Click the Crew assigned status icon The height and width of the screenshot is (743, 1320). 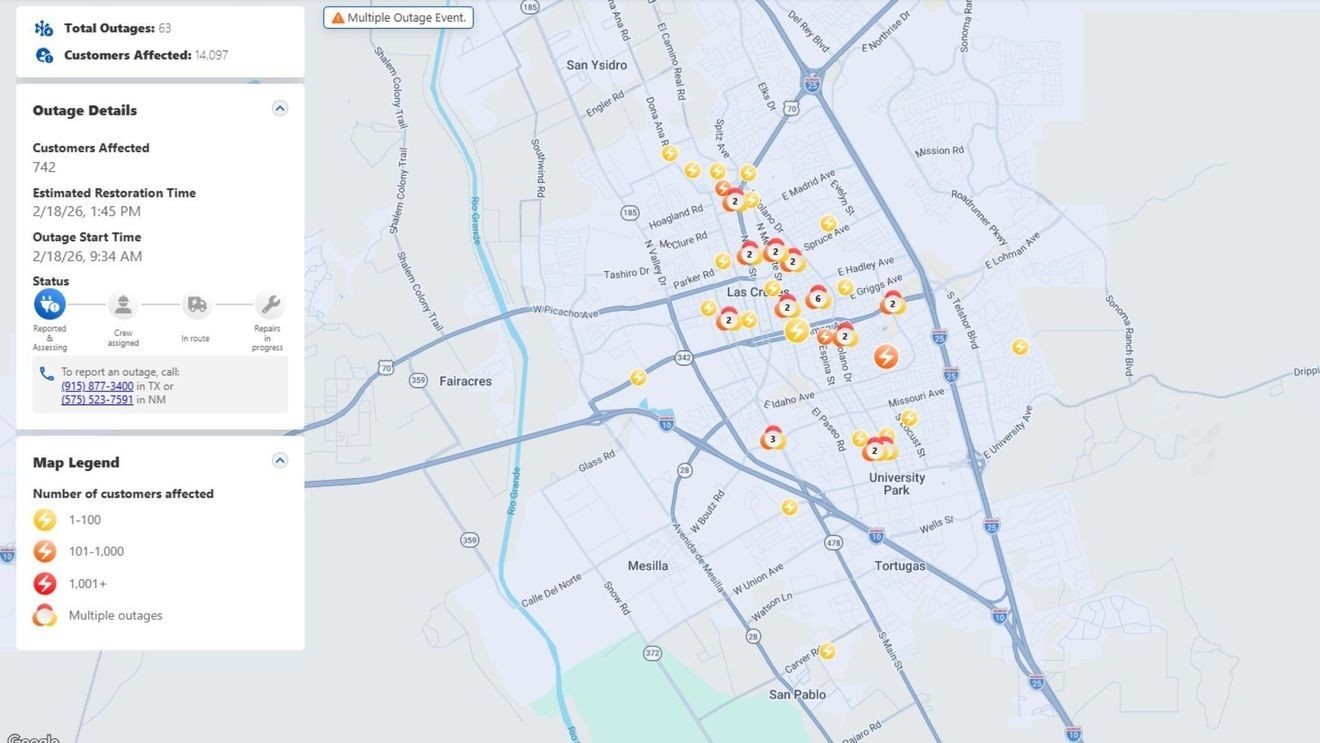123,304
